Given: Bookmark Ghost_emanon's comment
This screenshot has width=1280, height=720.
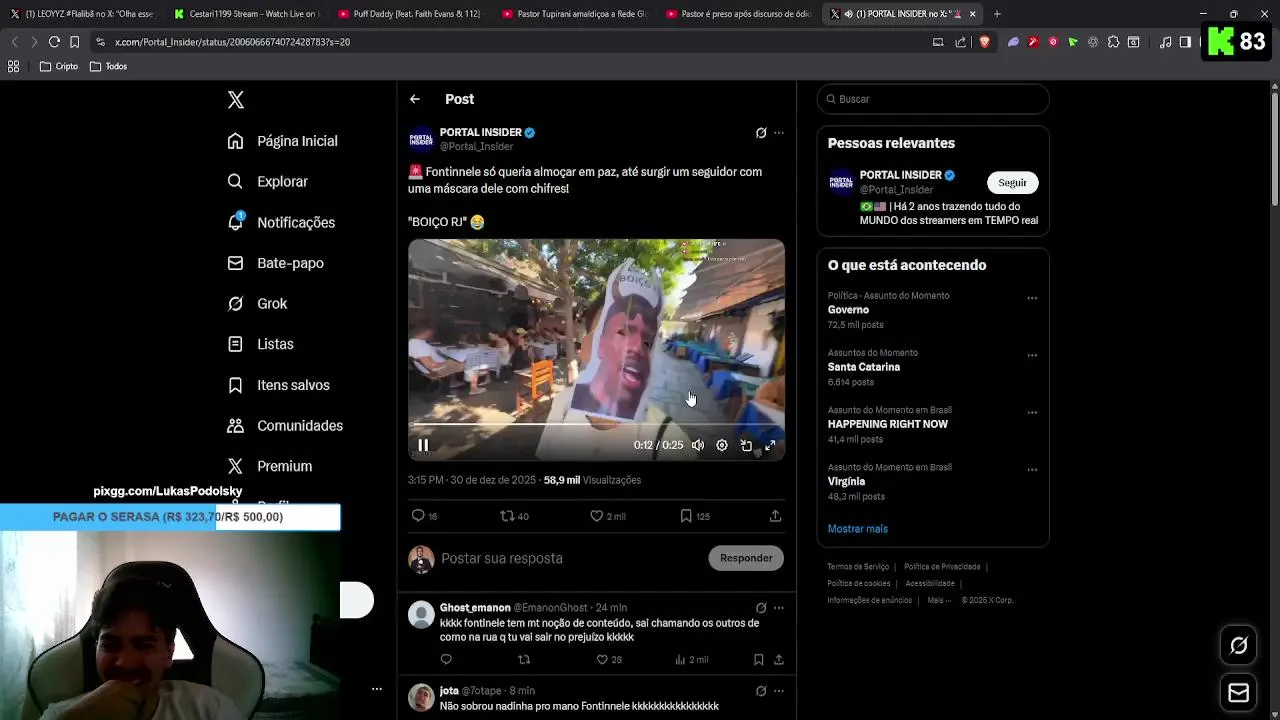Looking at the screenshot, I should (759, 660).
